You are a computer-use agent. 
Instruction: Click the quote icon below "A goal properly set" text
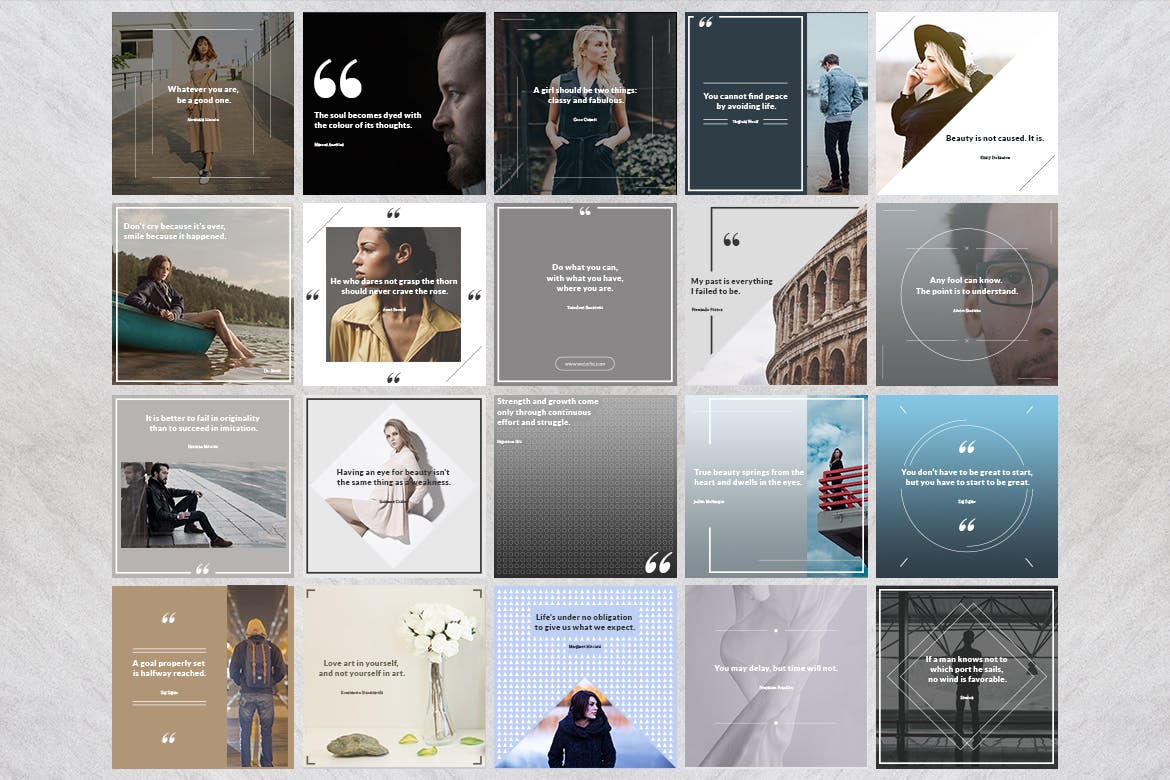(168, 738)
